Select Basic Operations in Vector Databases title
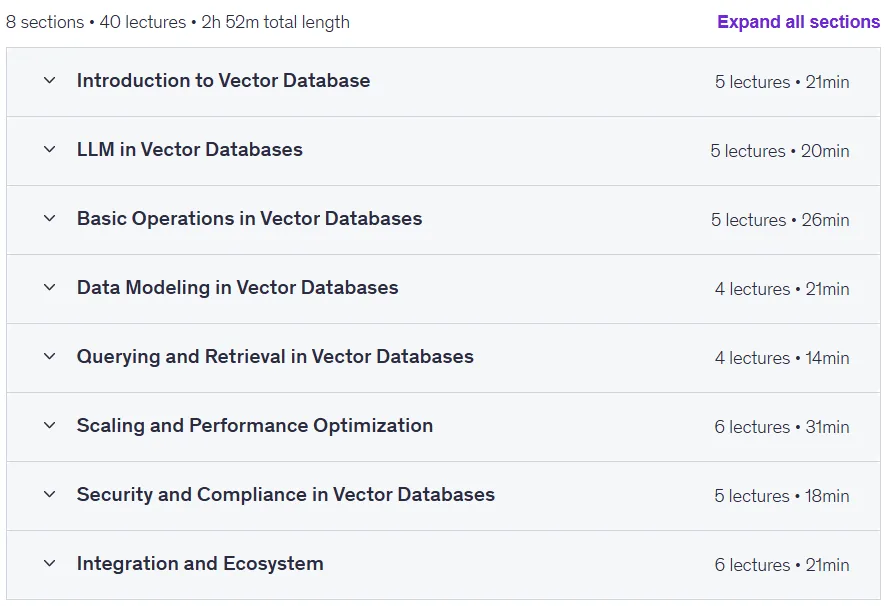 pyautogui.click(x=249, y=218)
